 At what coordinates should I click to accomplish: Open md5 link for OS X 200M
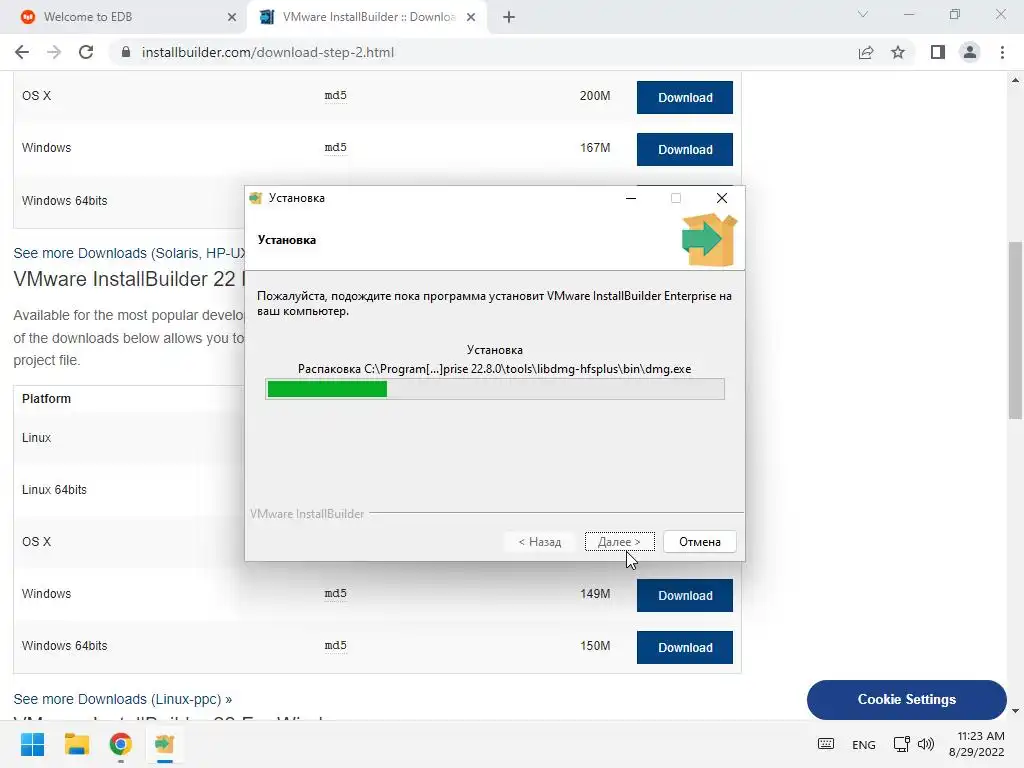point(336,95)
